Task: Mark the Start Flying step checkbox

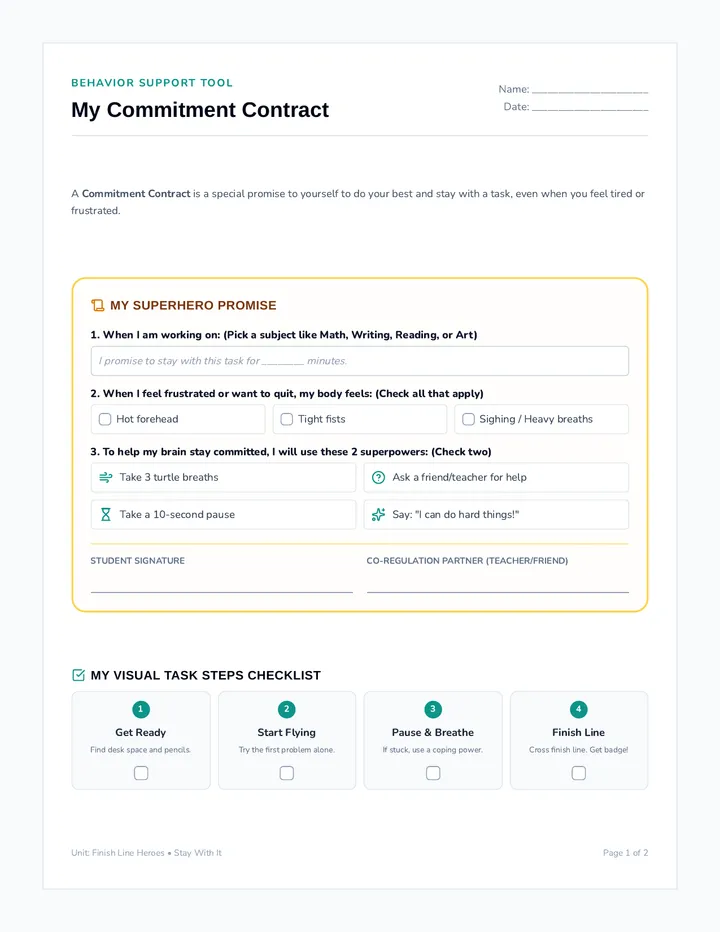Action: tap(287, 773)
